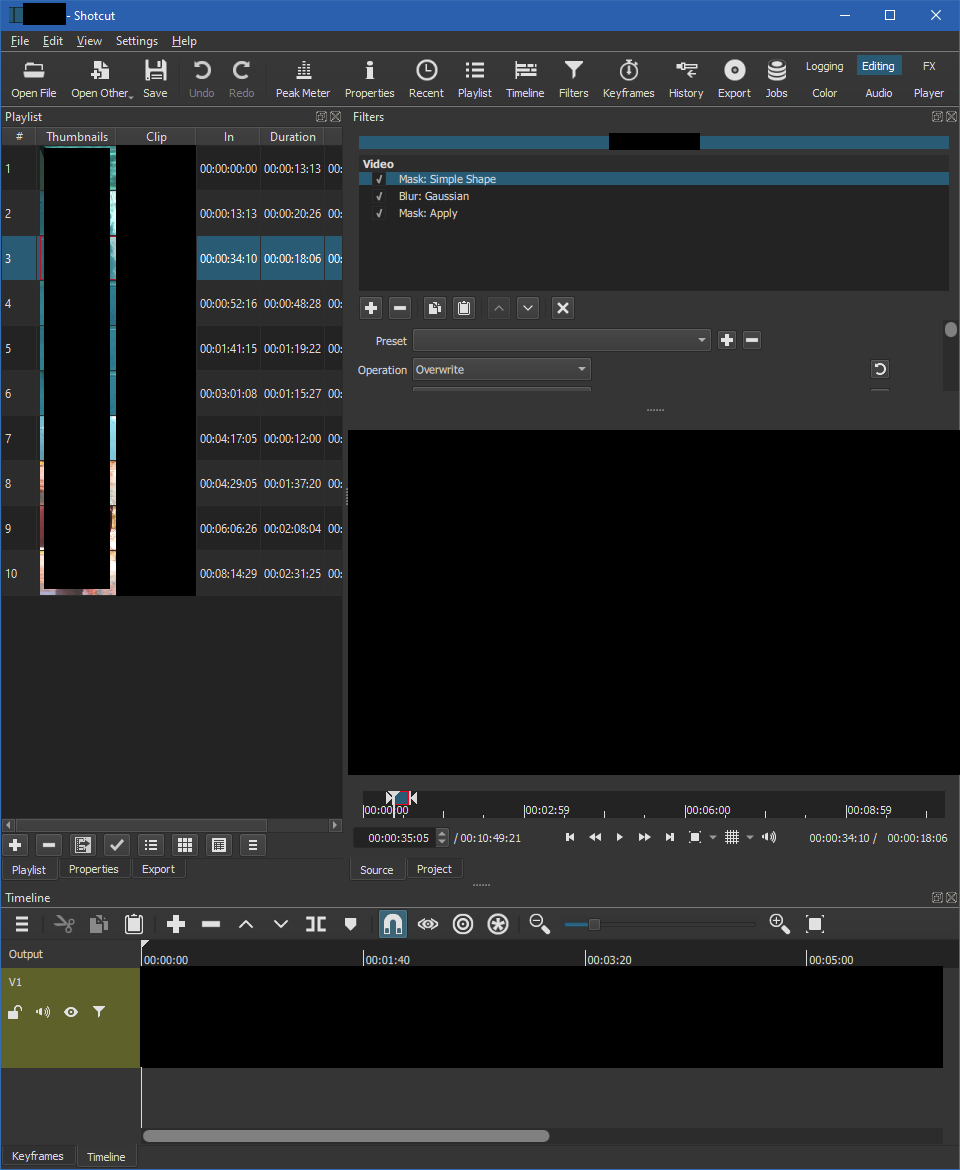960x1170 pixels.
Task: Open the Peak Meter panel
Action: [x=303, y=79]
